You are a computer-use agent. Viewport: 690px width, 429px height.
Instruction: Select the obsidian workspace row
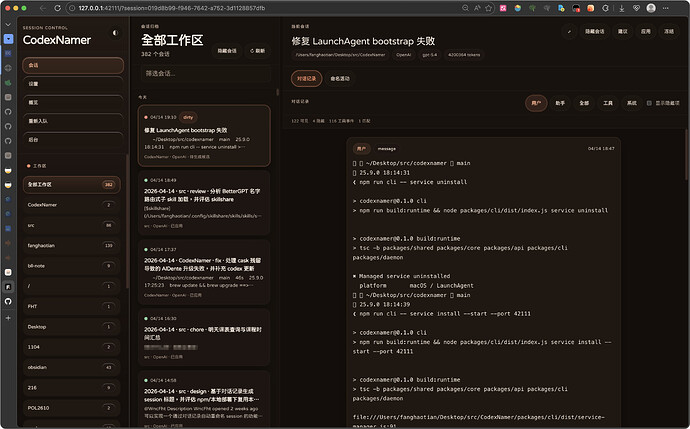pyautogui.click(x=71, y=367)
